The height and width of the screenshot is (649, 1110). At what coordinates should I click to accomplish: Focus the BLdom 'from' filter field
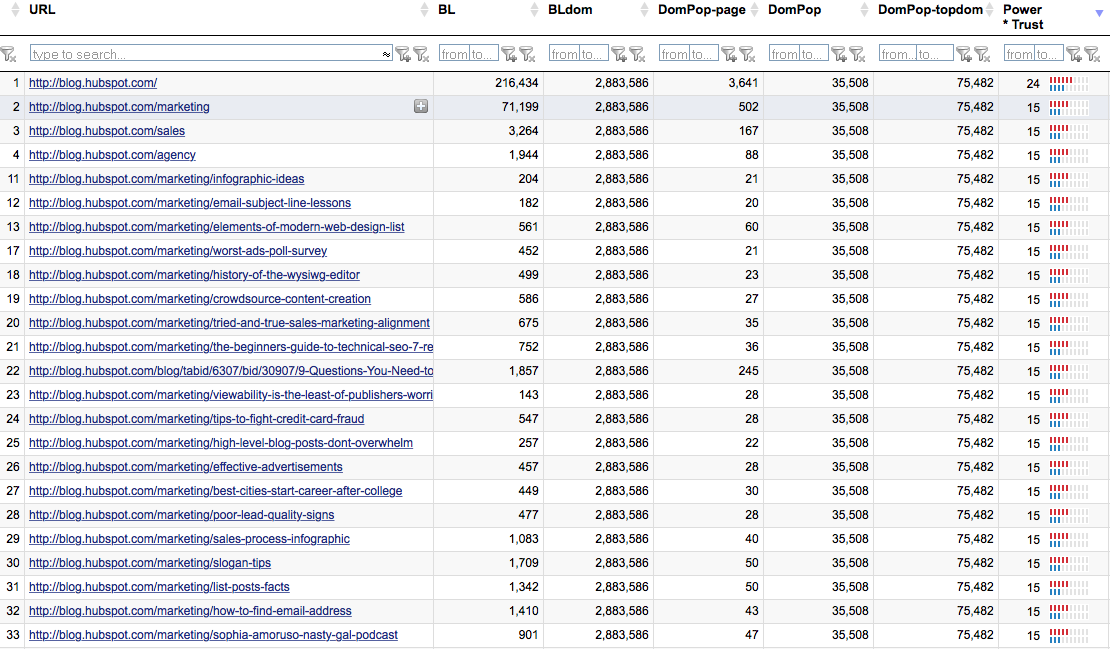[564, 54]
